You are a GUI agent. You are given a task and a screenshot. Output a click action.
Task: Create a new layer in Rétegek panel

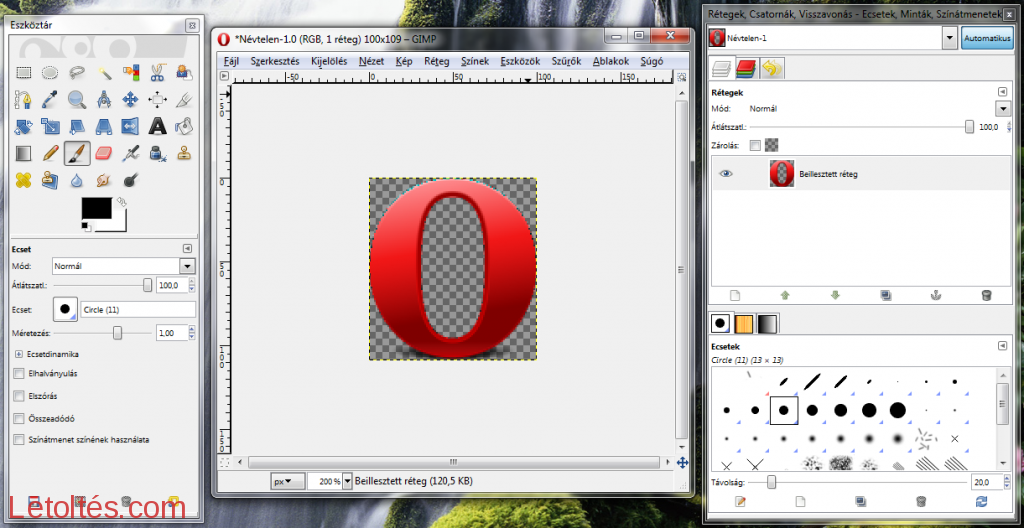[x=735, y=295]
